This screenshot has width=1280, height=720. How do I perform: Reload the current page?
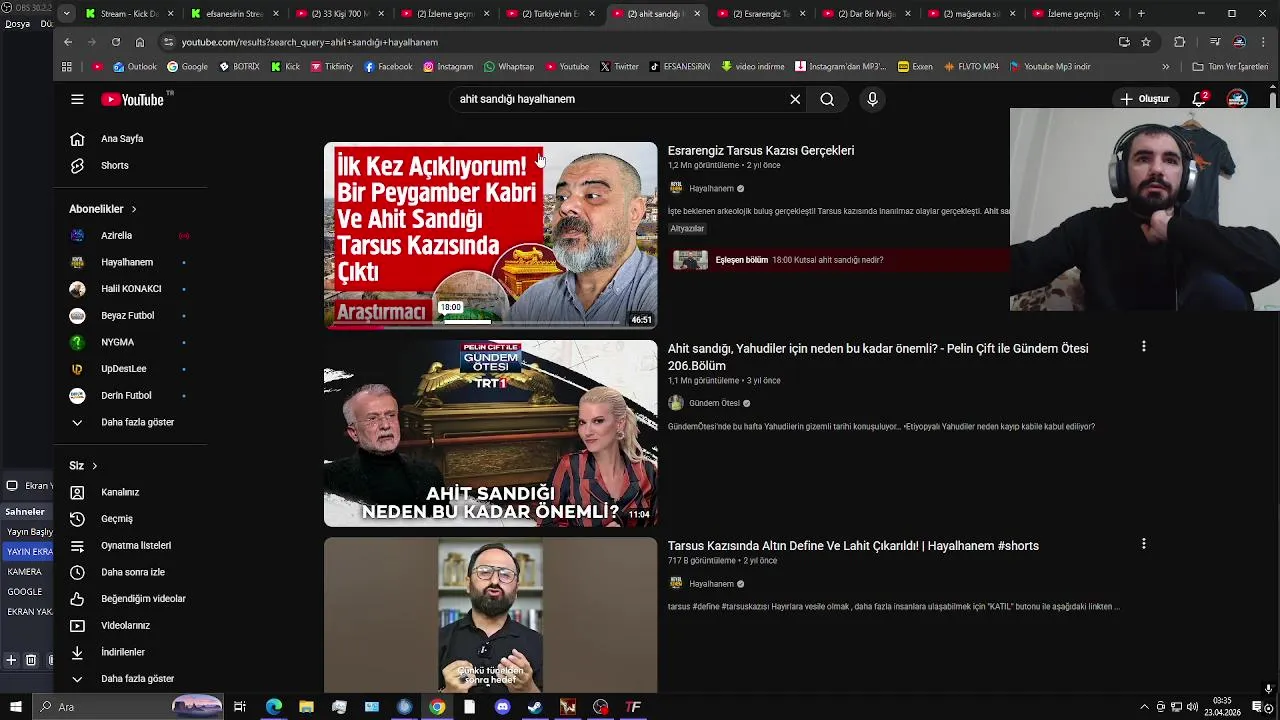click(x=116, y=42)
